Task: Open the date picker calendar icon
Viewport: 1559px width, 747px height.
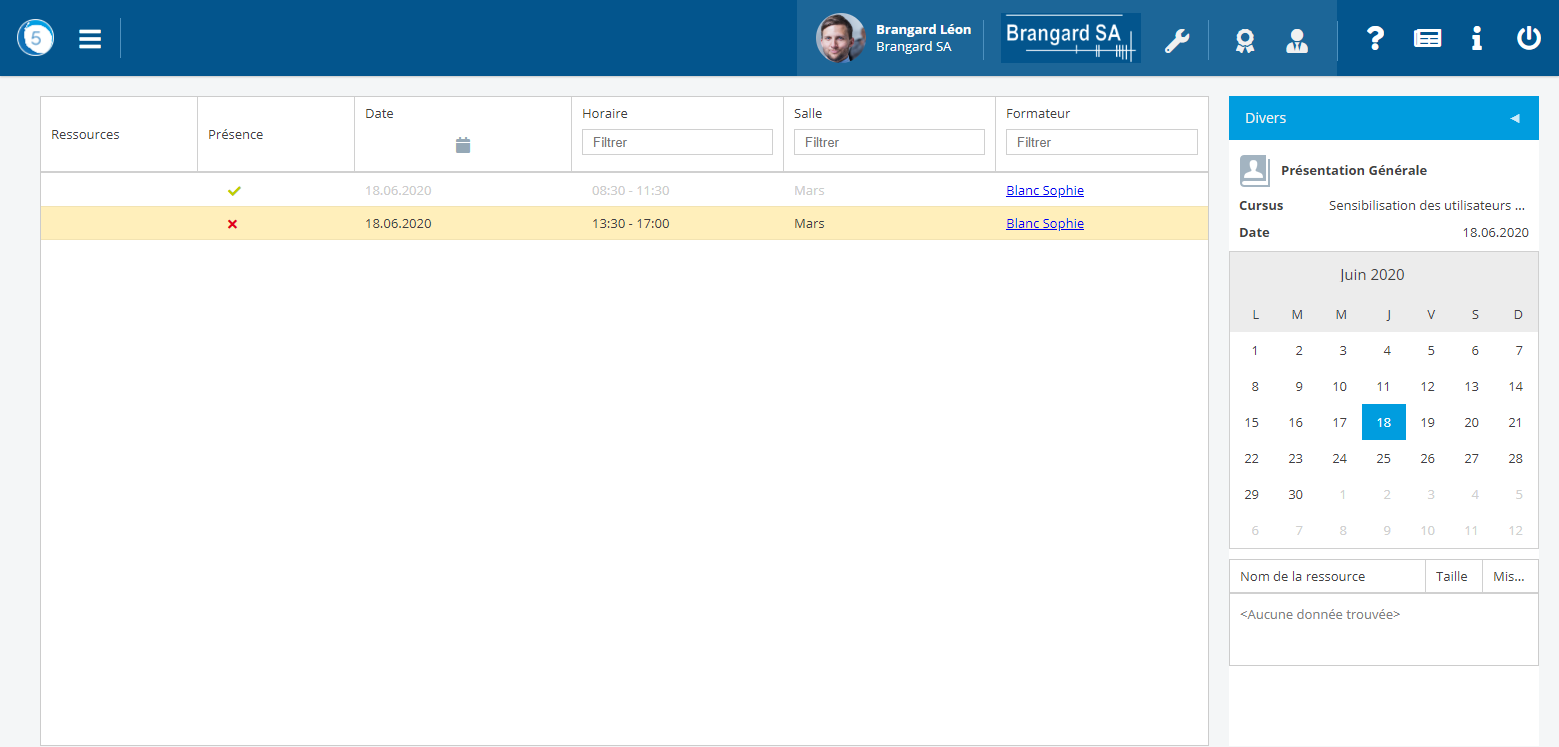Action: (x=462, y=145)
